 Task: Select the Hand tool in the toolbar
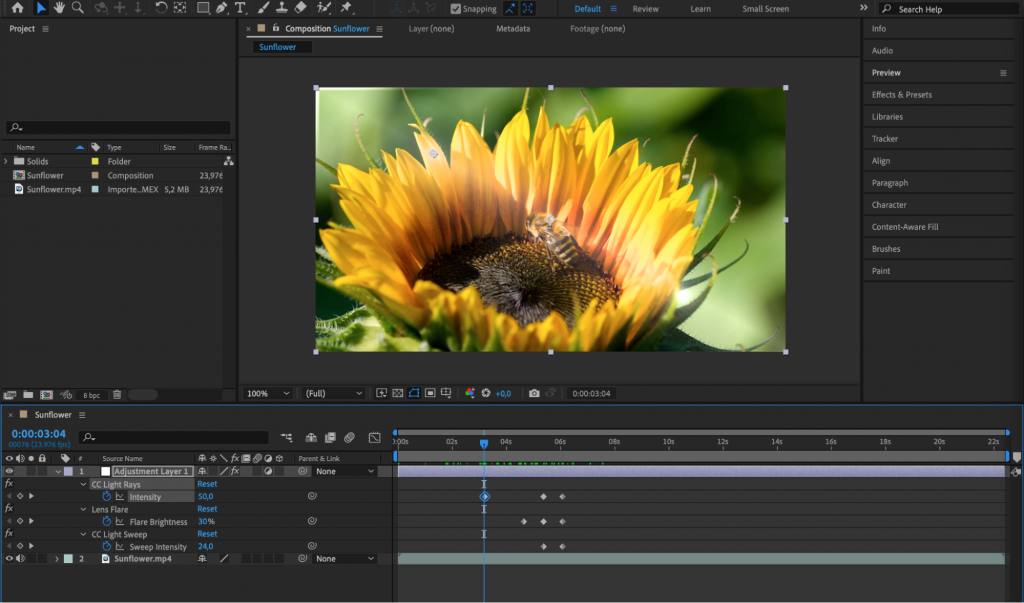point(61,8)
